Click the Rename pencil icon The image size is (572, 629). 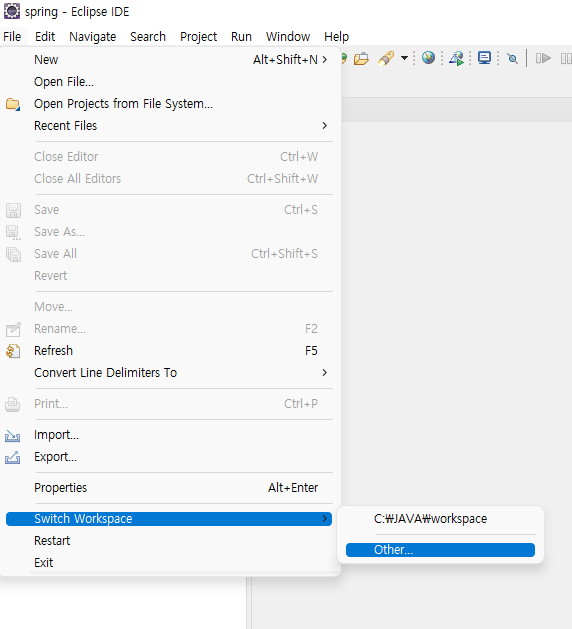tap(13, 329)
